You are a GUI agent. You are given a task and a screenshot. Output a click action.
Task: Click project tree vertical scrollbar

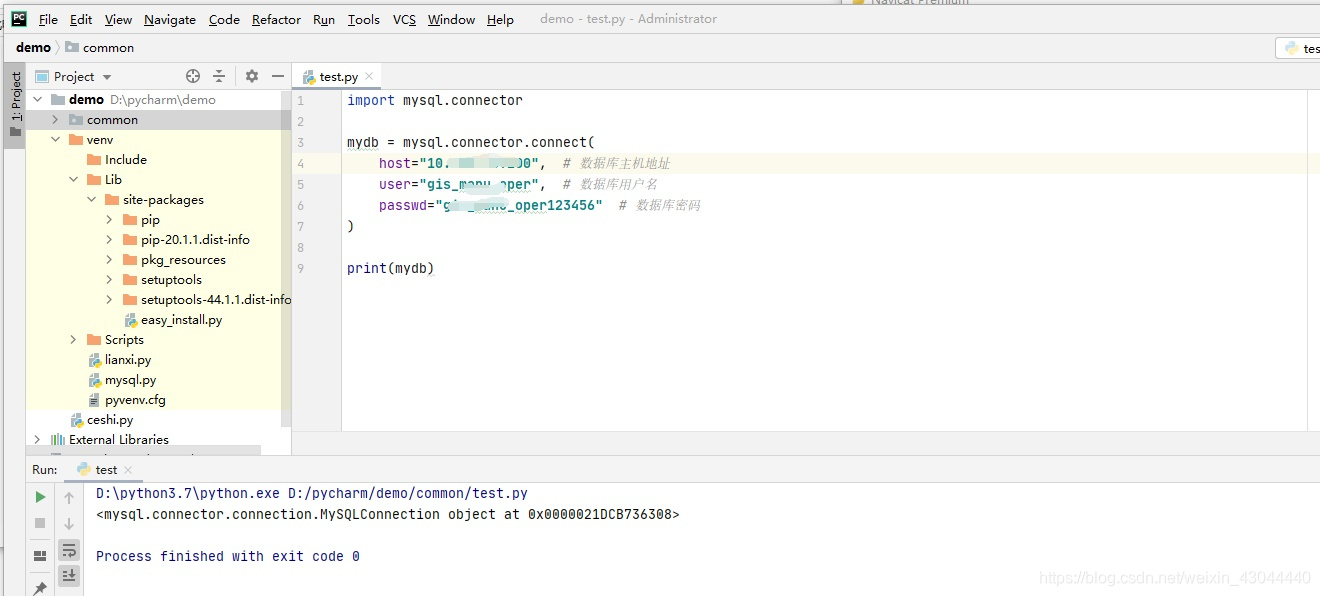point(286,260)
